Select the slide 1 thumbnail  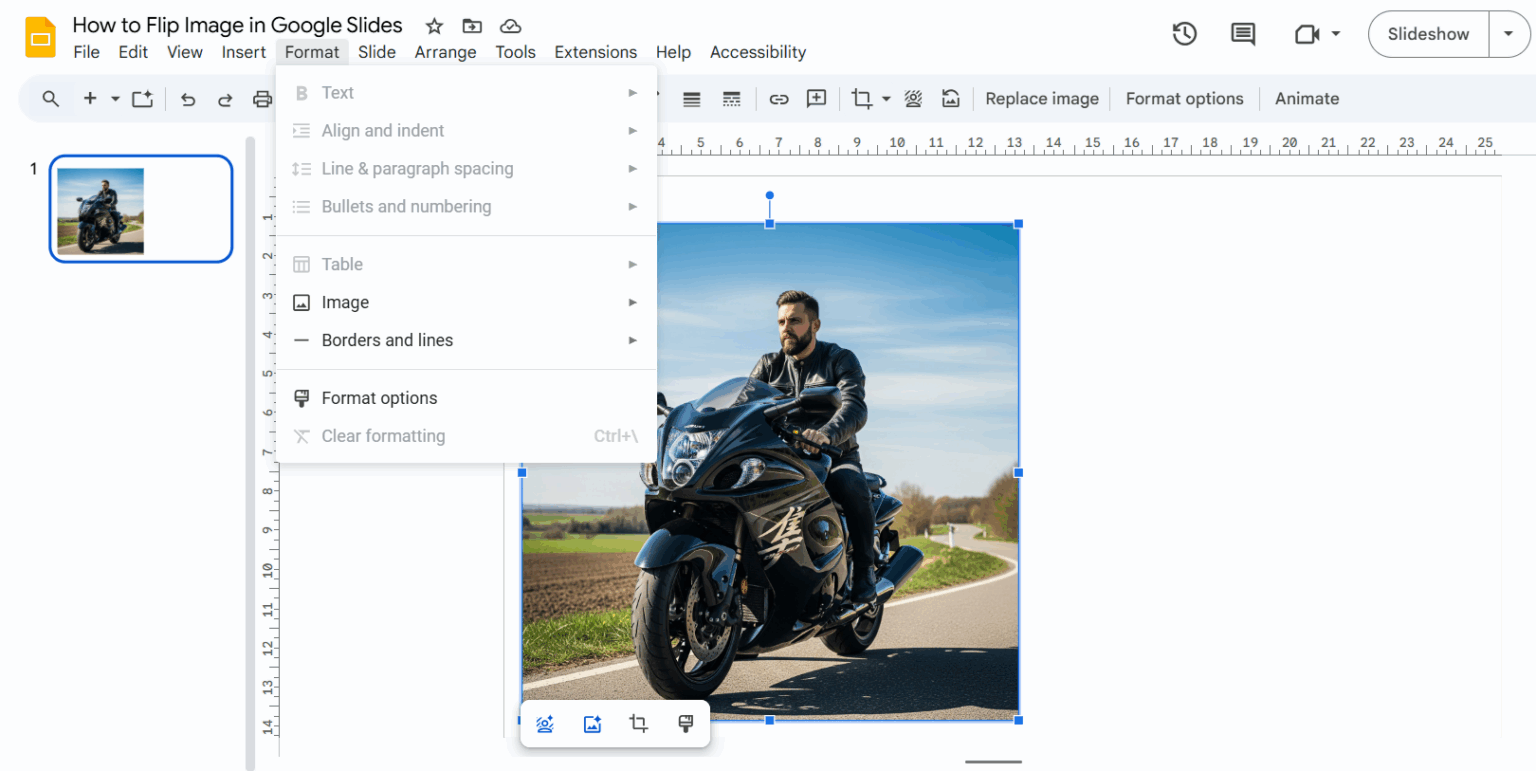tap(140, 208)
